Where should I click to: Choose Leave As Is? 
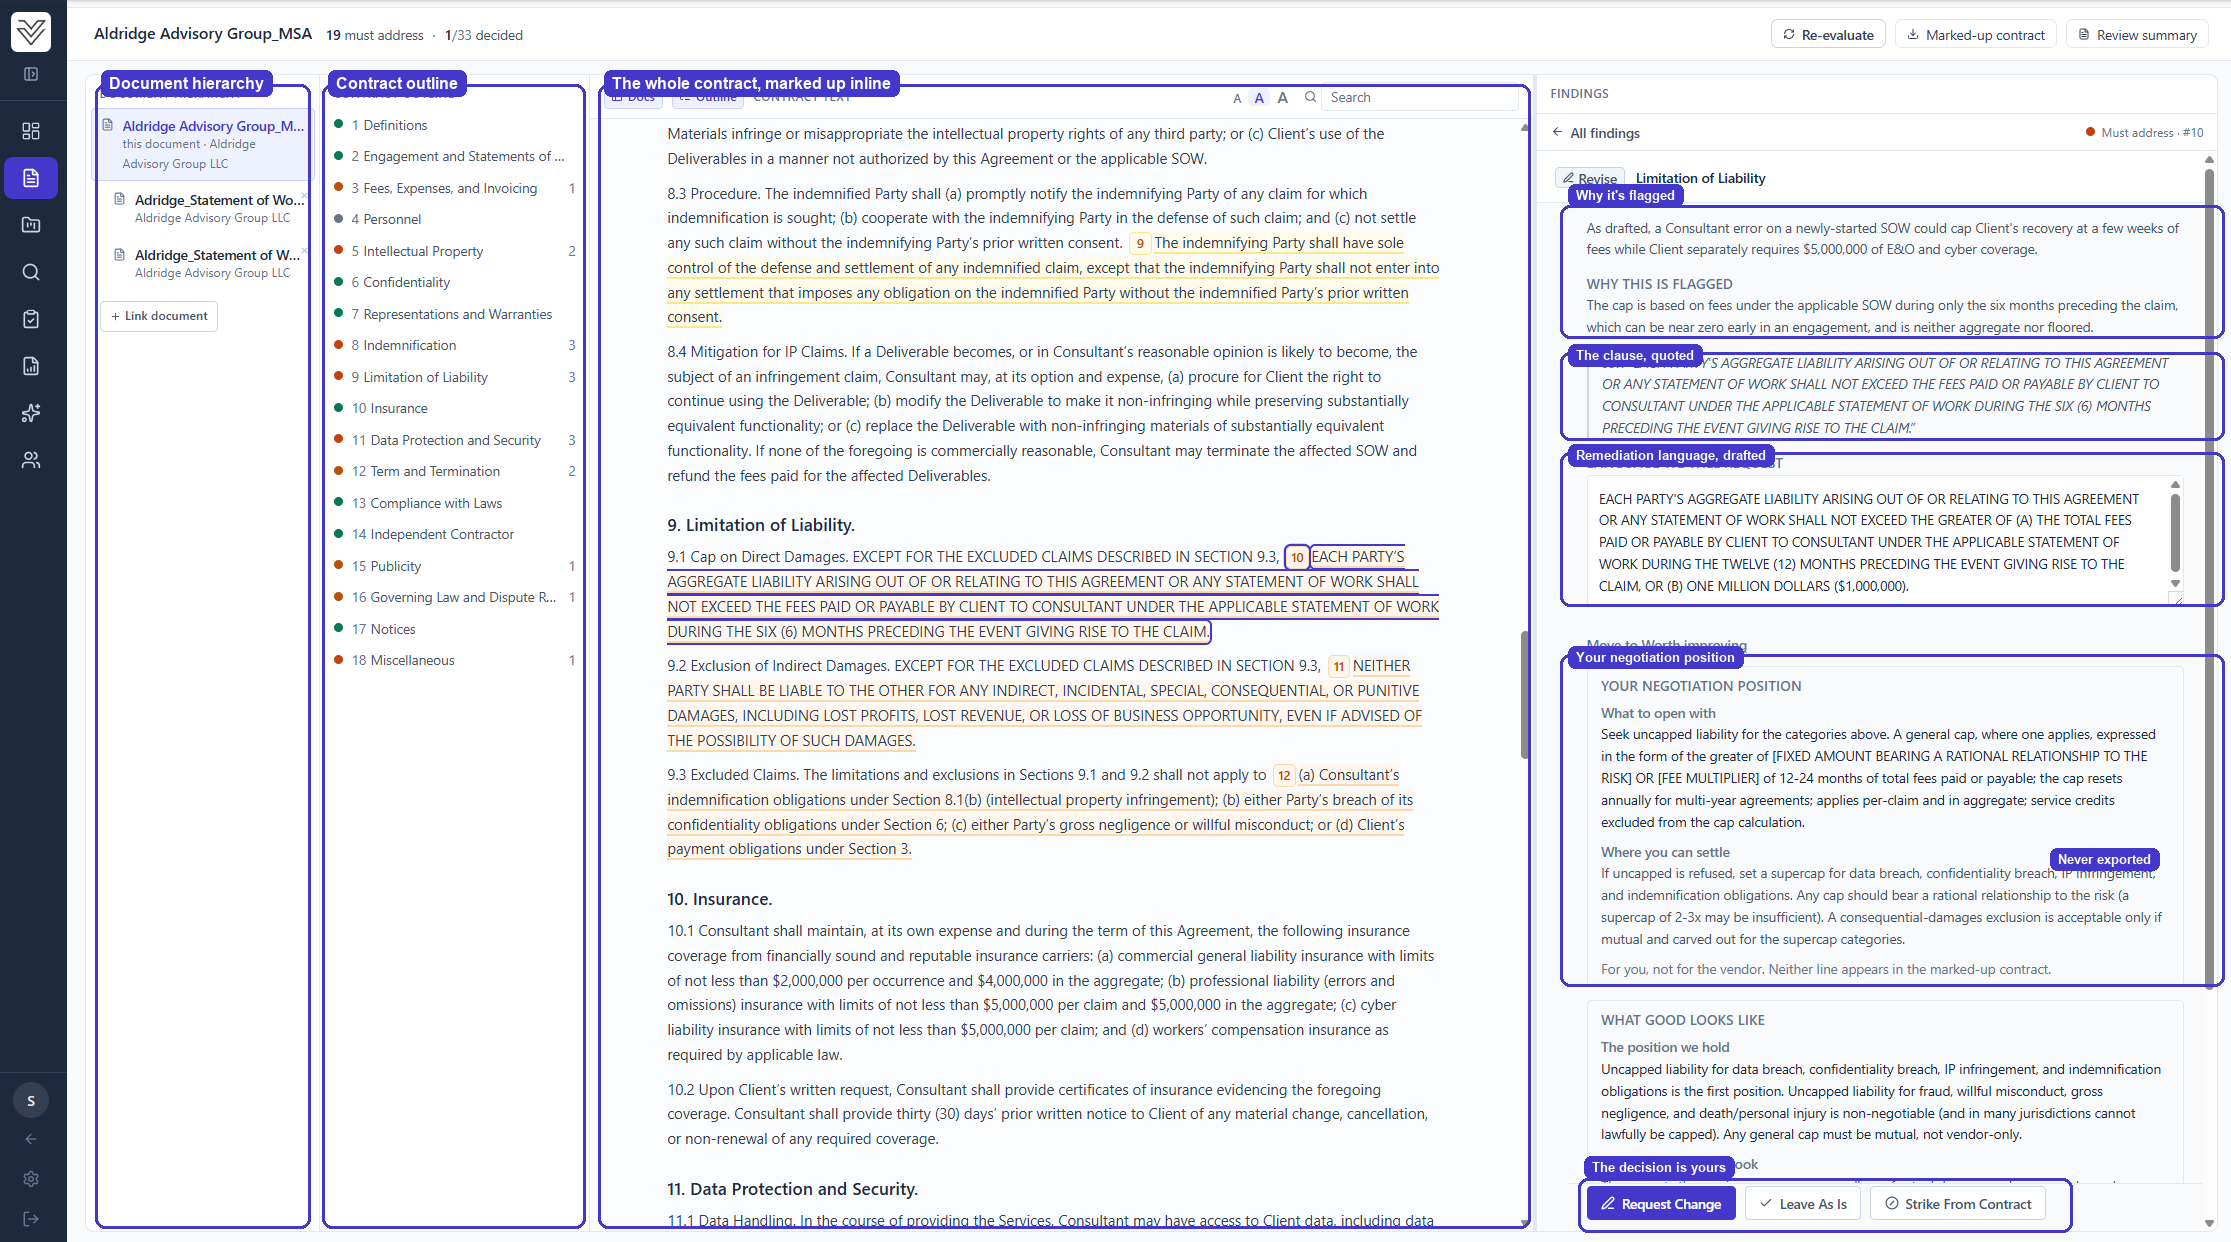click(x=1803, y=1204)
